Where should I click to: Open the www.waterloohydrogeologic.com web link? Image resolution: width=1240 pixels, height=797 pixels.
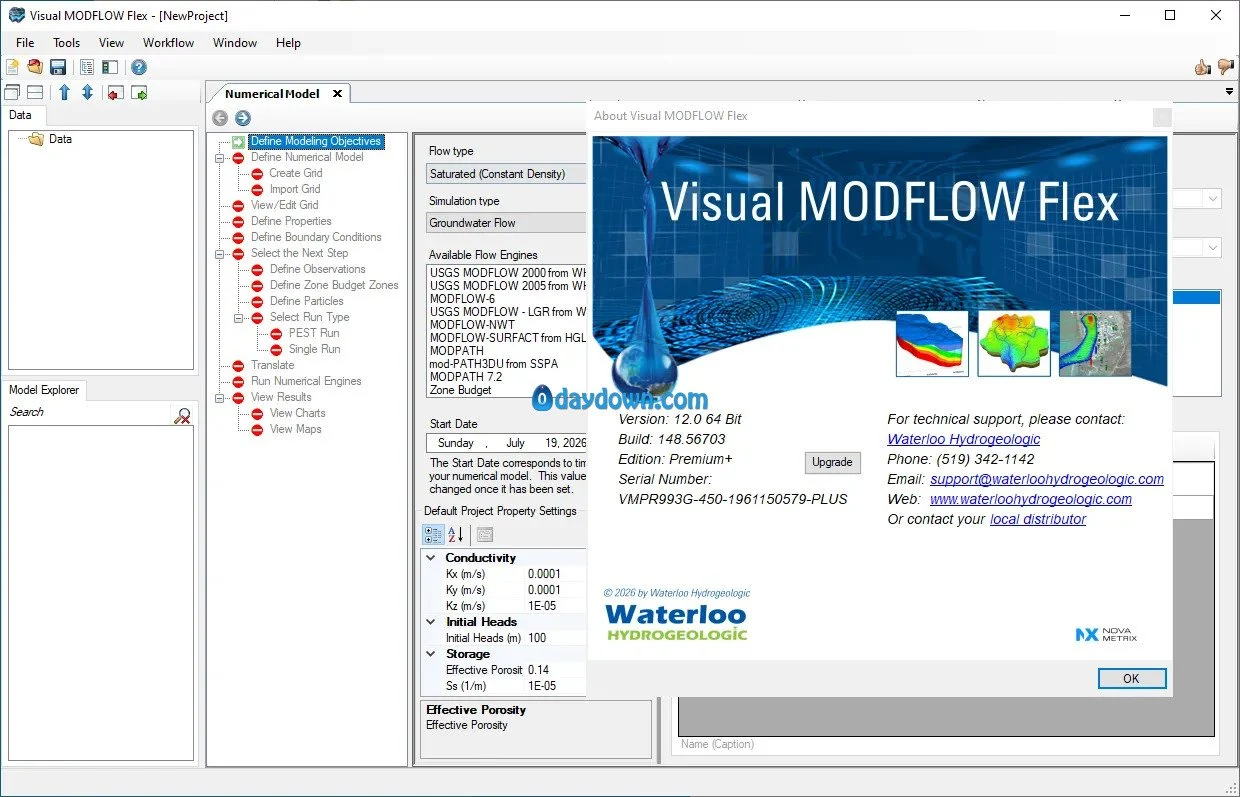point(1031,499)
